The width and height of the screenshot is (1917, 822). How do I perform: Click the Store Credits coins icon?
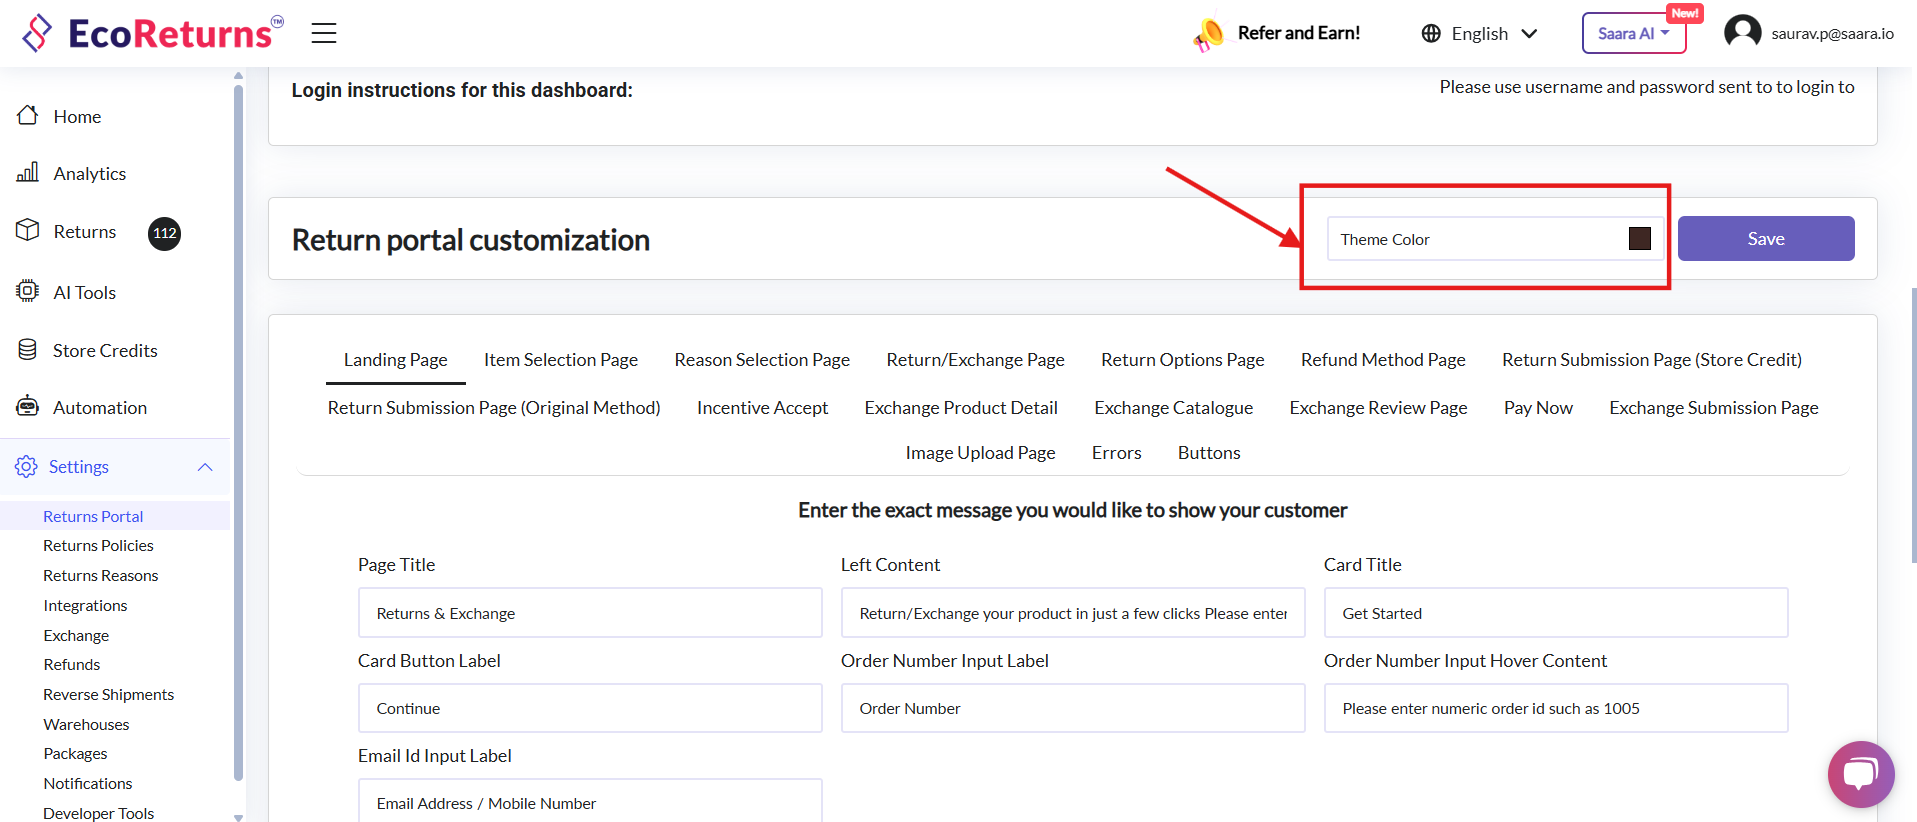click(x=28, y=350)
